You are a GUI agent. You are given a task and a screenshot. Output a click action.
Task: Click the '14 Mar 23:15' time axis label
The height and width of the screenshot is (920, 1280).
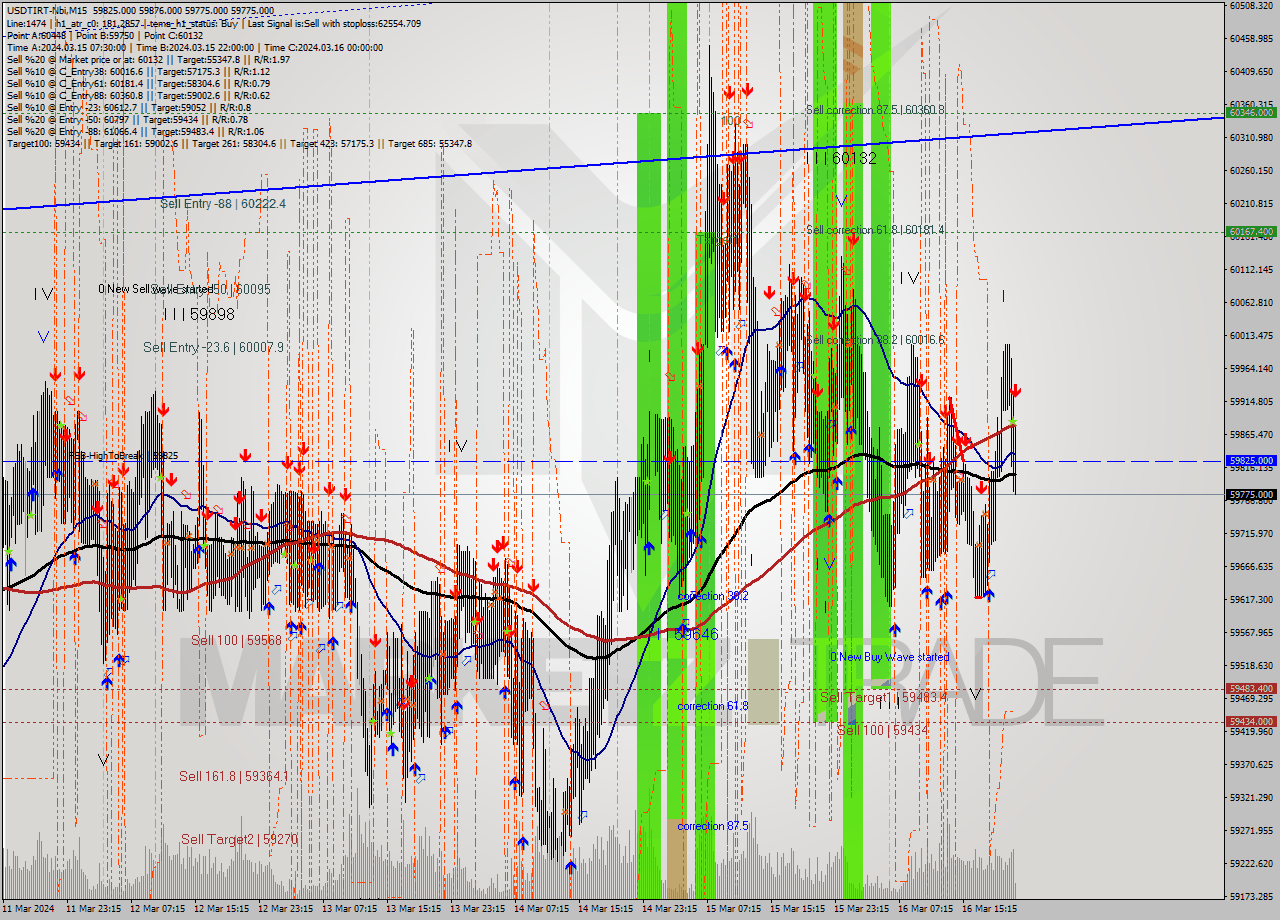click(669, 909)
